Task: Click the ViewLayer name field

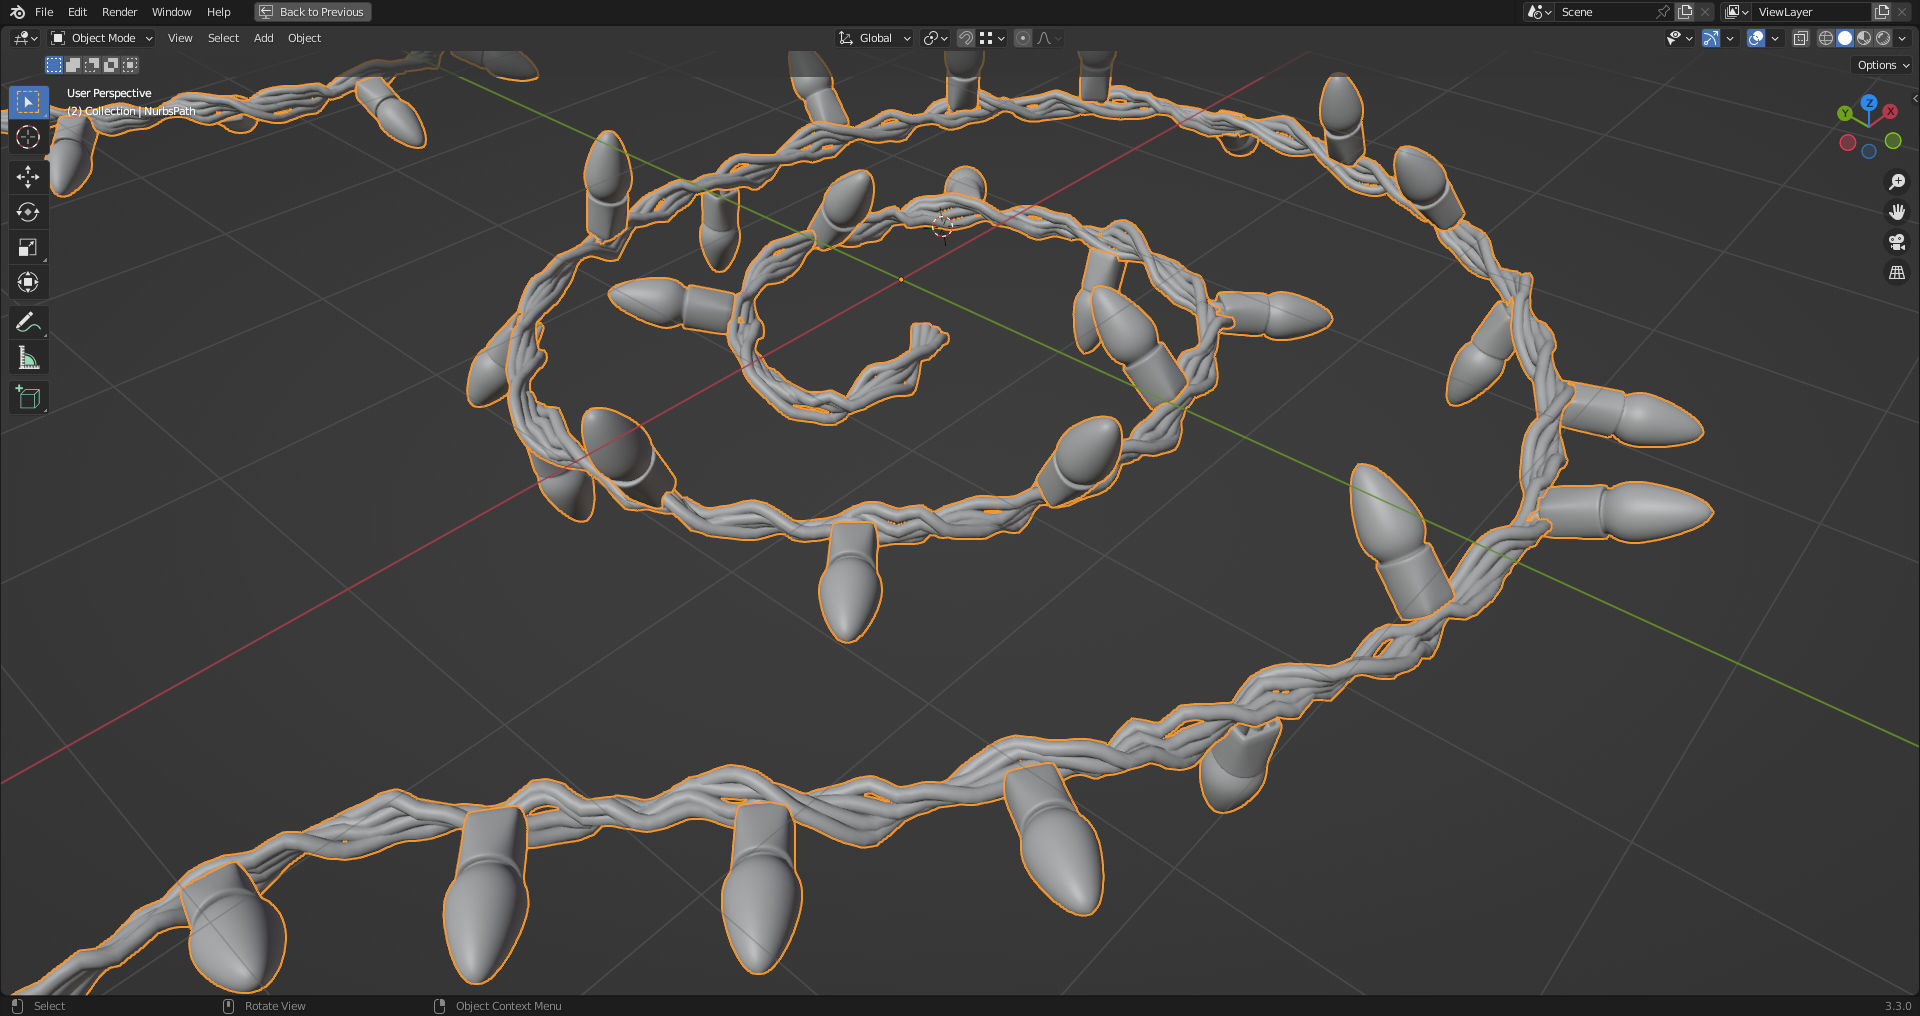Action: [x=1810, y=12]
